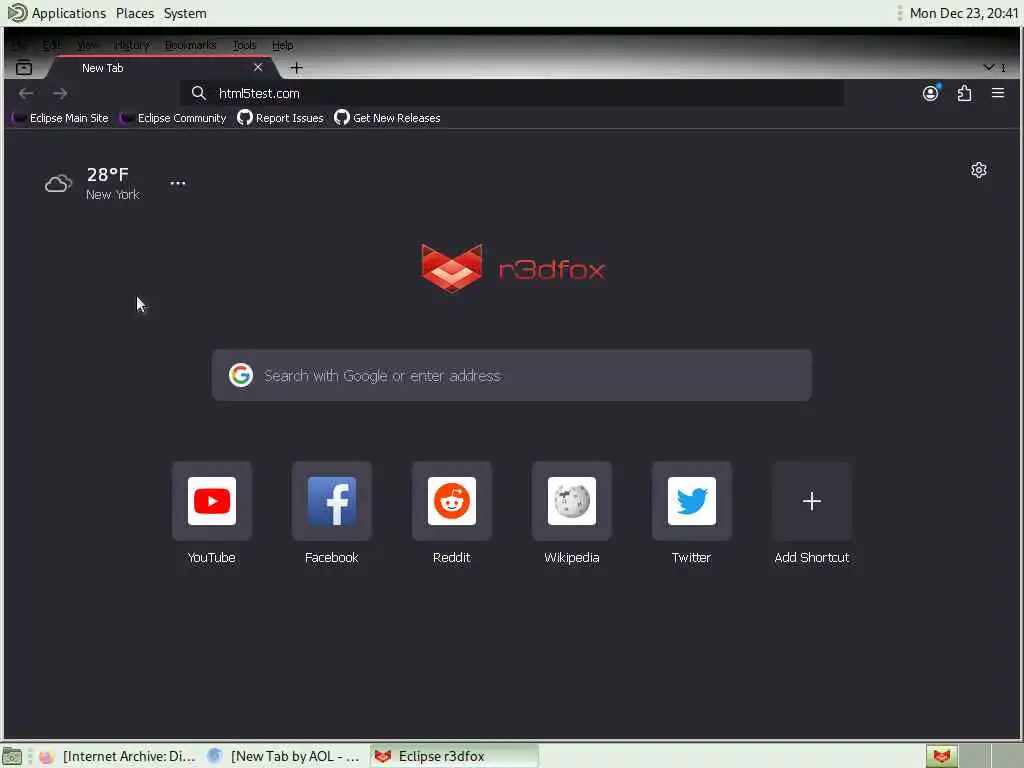The height and width of the screenshot is (768, 1024).
Task: Click the 28°F temperature text
Action: coord(108,174)
